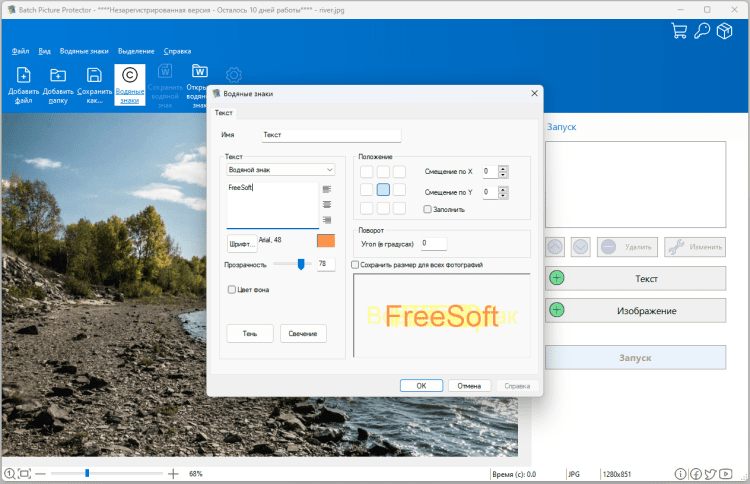Select the Текст tab in the dialog
750x484 pixels.
click(223, 113)
